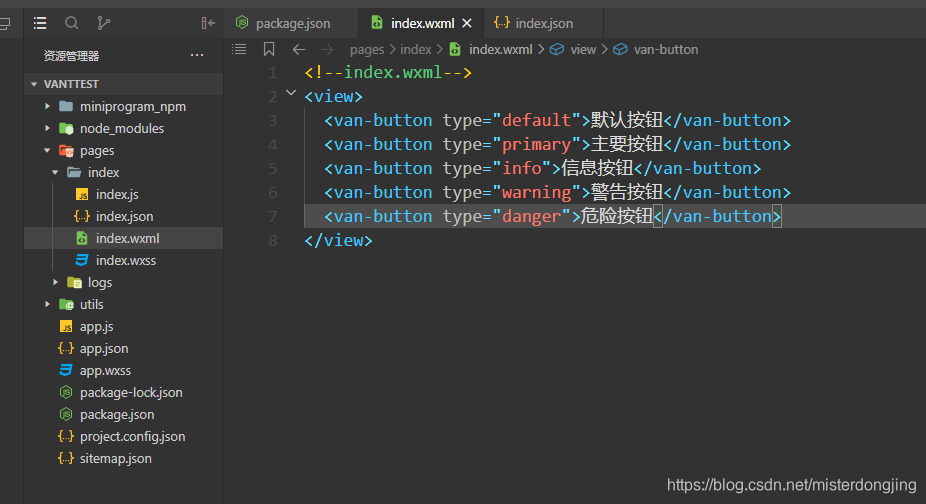Collapse the sidebar panel icon
Image resolution: width=926 pixels, height=504 pixels.
point(208,23)
